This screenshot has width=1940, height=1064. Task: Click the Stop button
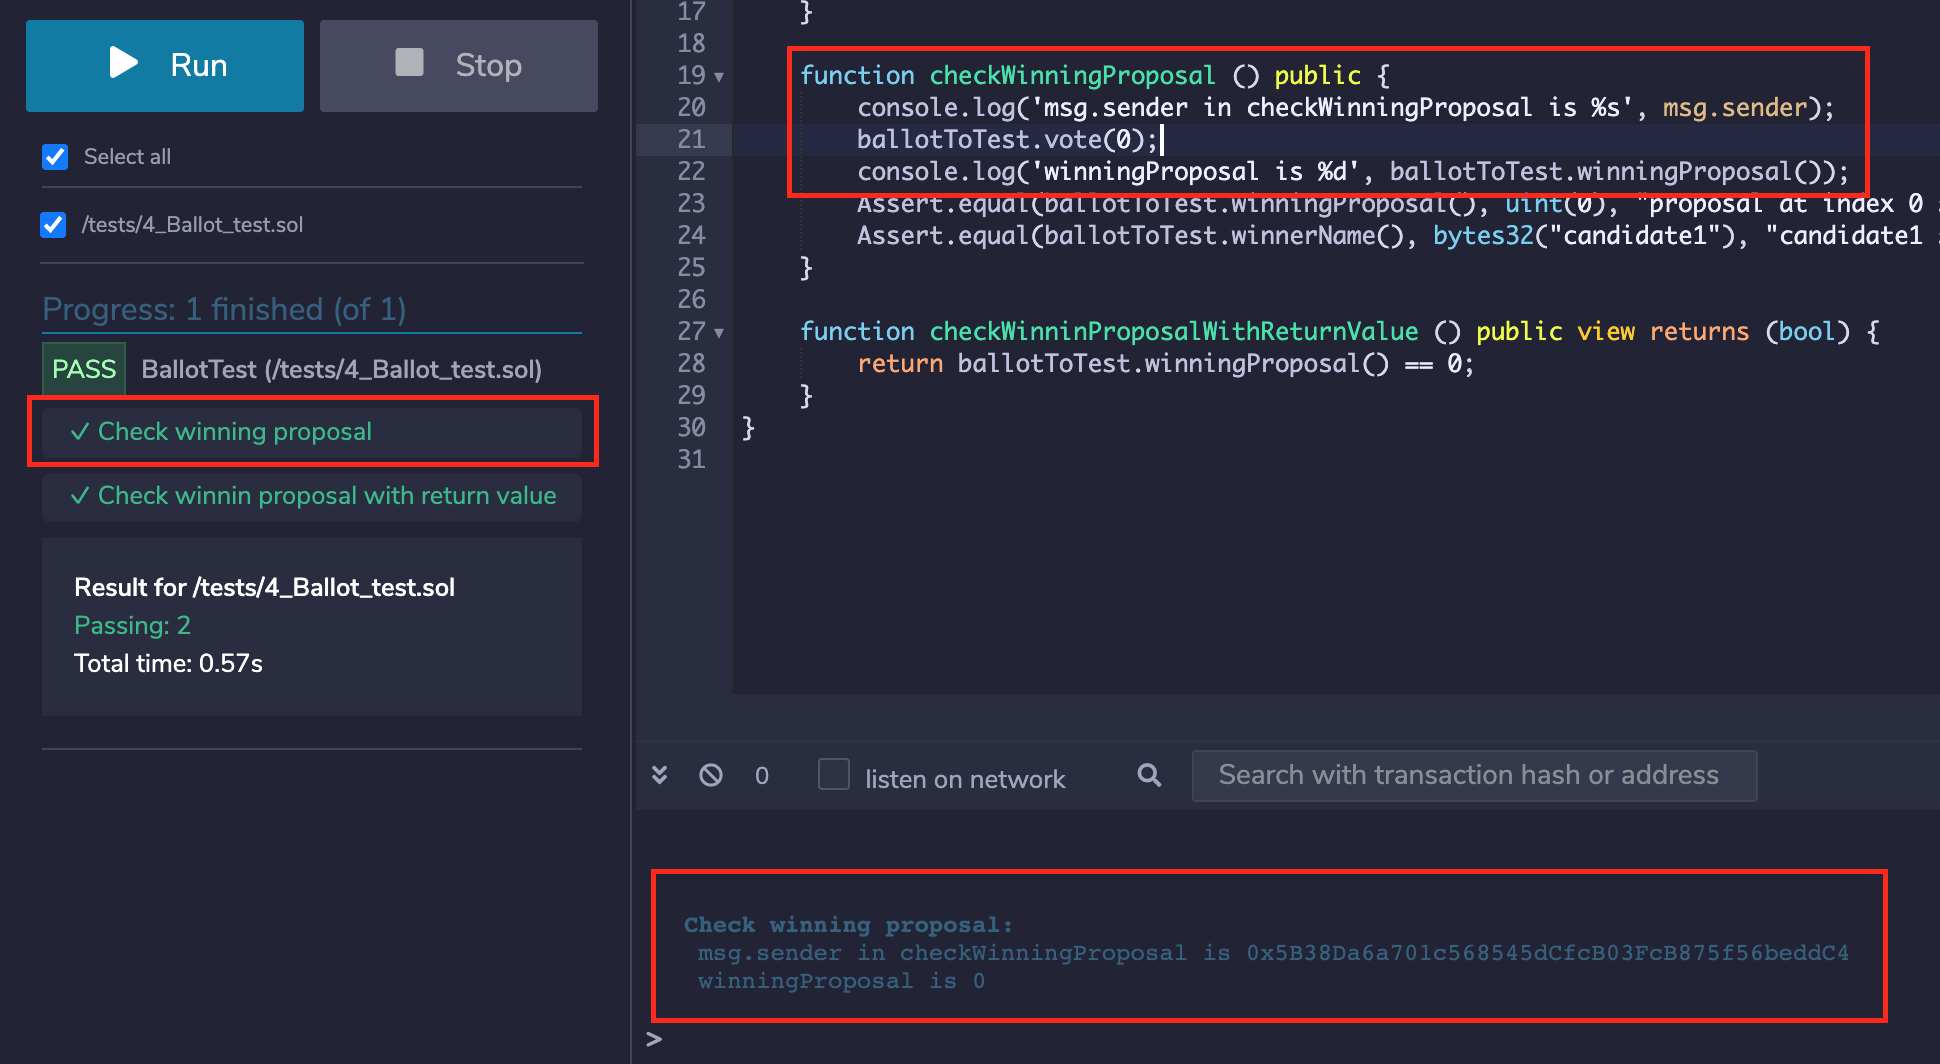[459, 66]
